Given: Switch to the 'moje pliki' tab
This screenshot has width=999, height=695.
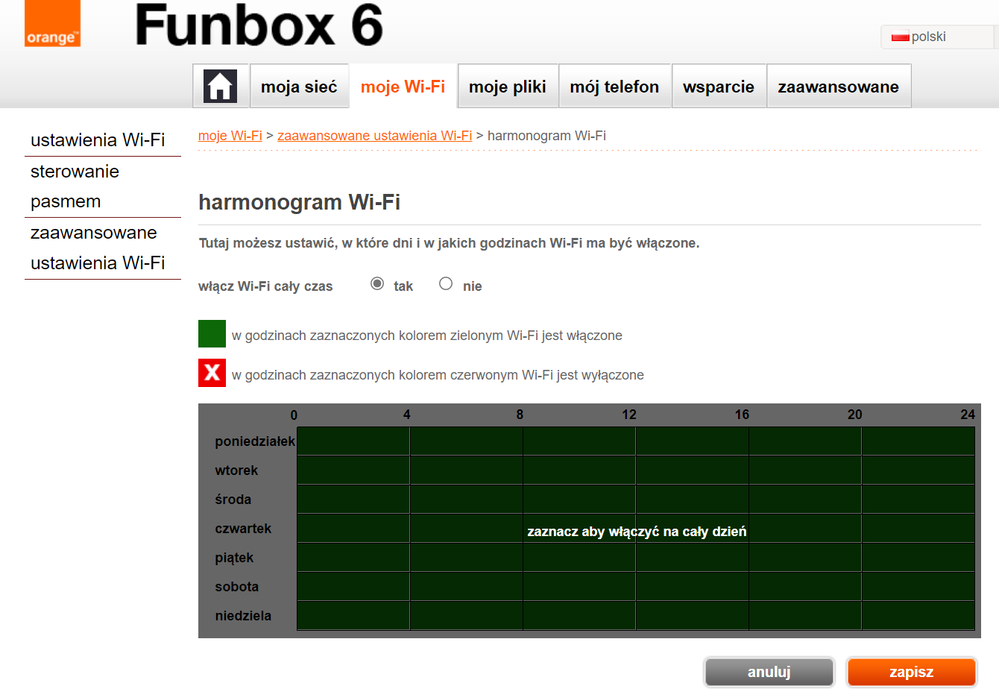Looking at the screenshot, I should tap(508, 86).
